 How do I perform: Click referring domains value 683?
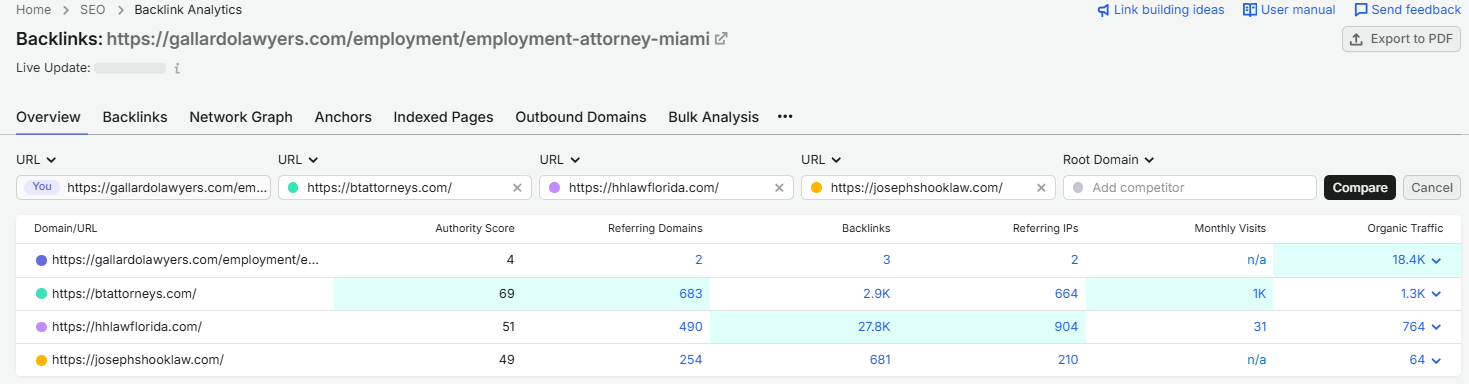(x=690, y=294)
